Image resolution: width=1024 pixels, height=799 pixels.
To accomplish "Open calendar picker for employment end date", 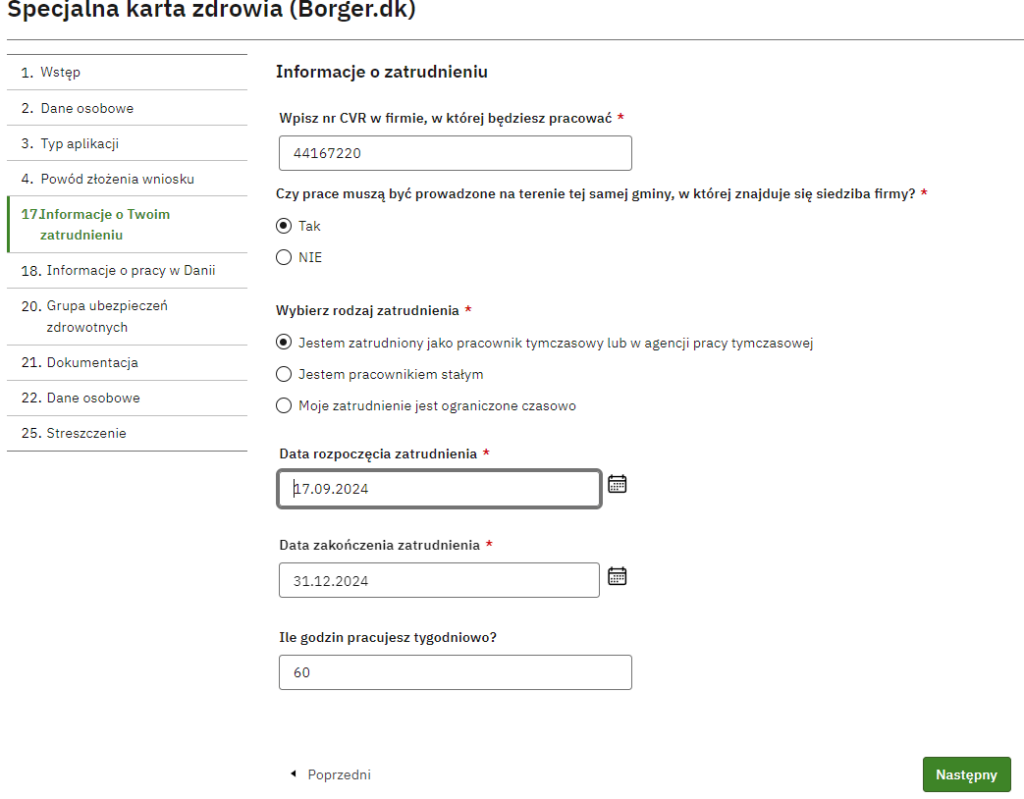I will 617,576.
